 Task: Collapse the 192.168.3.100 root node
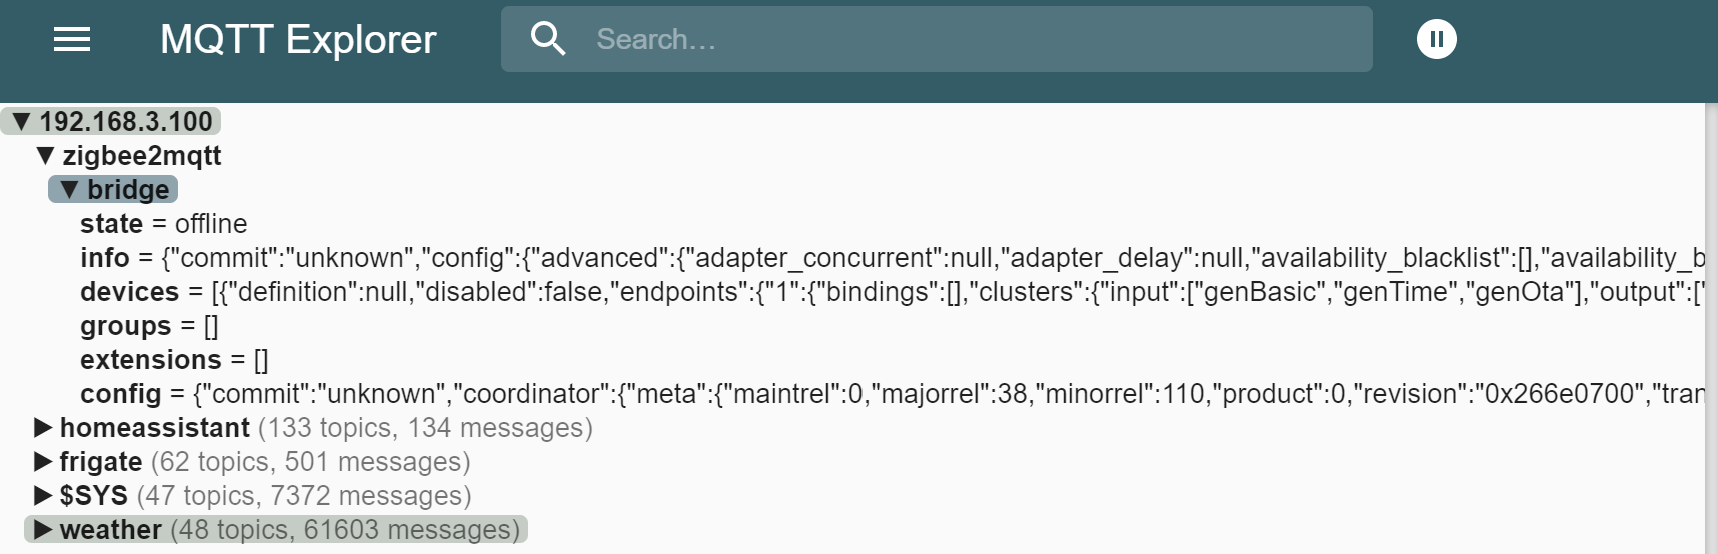pos(22,122)
